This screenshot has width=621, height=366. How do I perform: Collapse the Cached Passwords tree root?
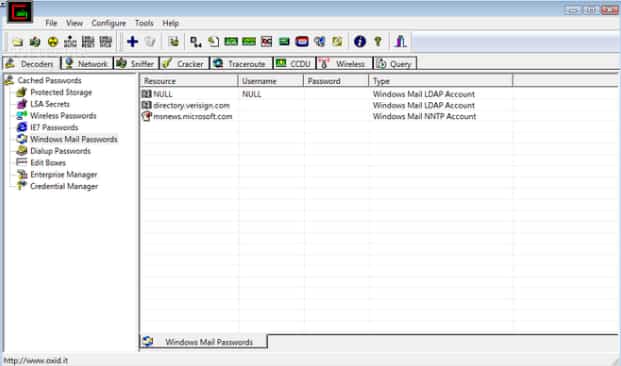click(50, 80)
